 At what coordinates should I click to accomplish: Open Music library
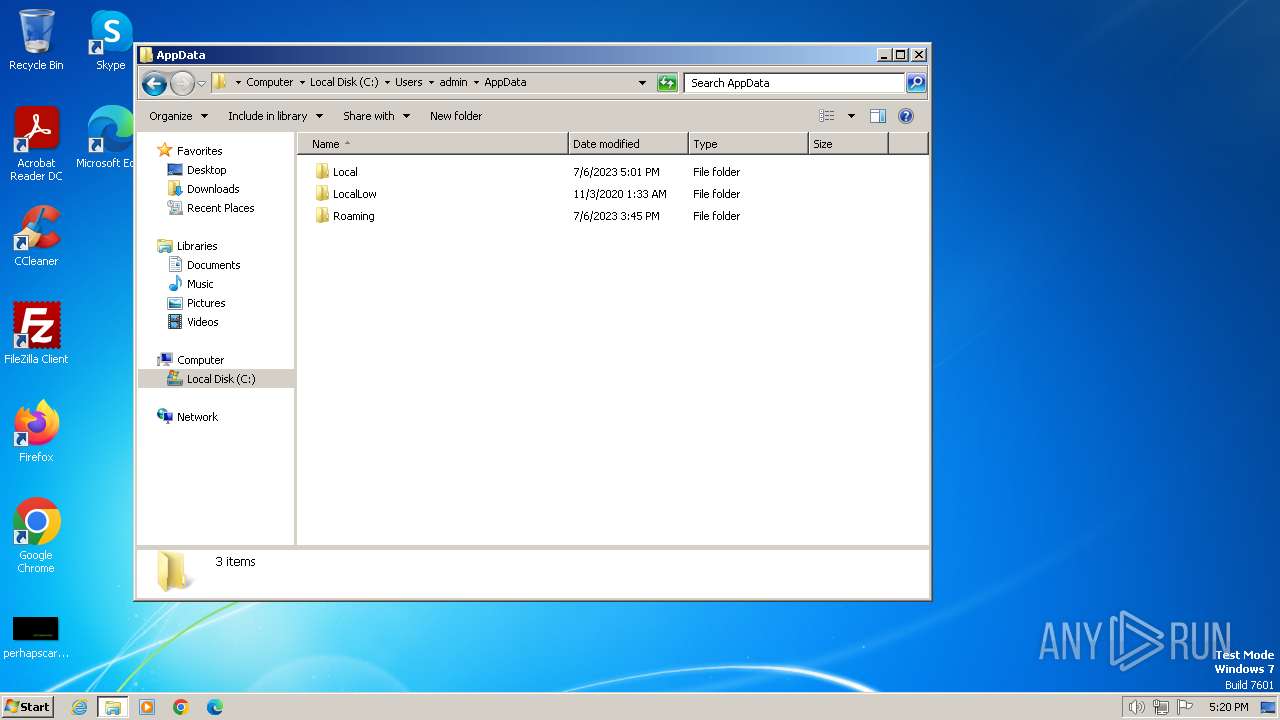pyautogui.click(x=199, y=284)
